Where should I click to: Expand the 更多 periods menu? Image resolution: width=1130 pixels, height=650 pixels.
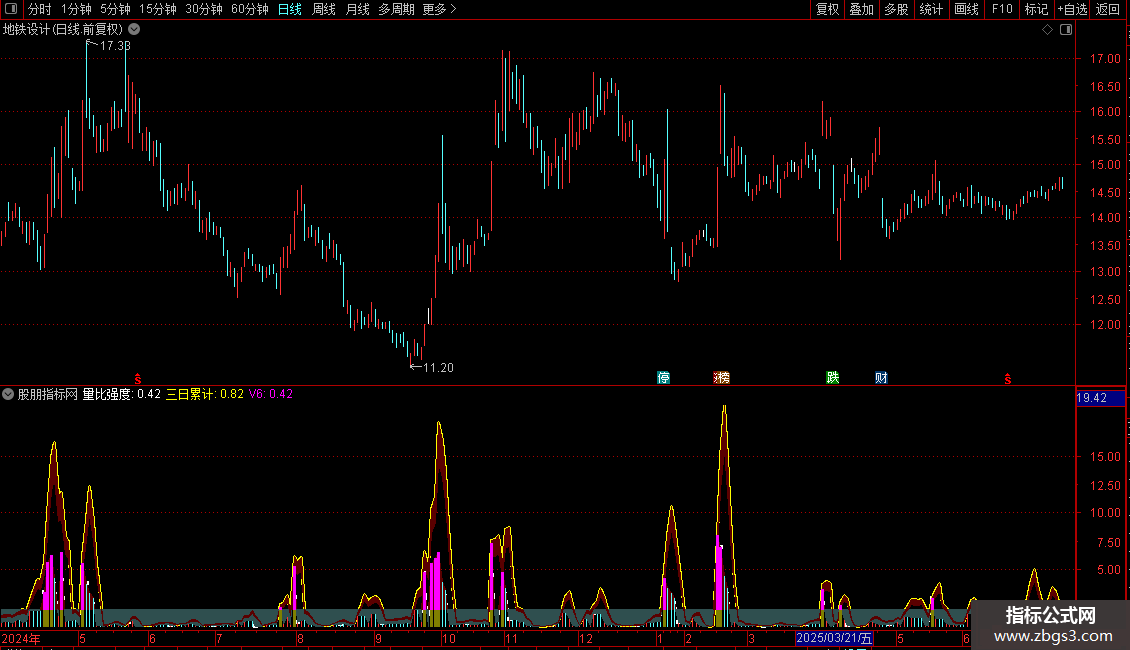point(439,9)
